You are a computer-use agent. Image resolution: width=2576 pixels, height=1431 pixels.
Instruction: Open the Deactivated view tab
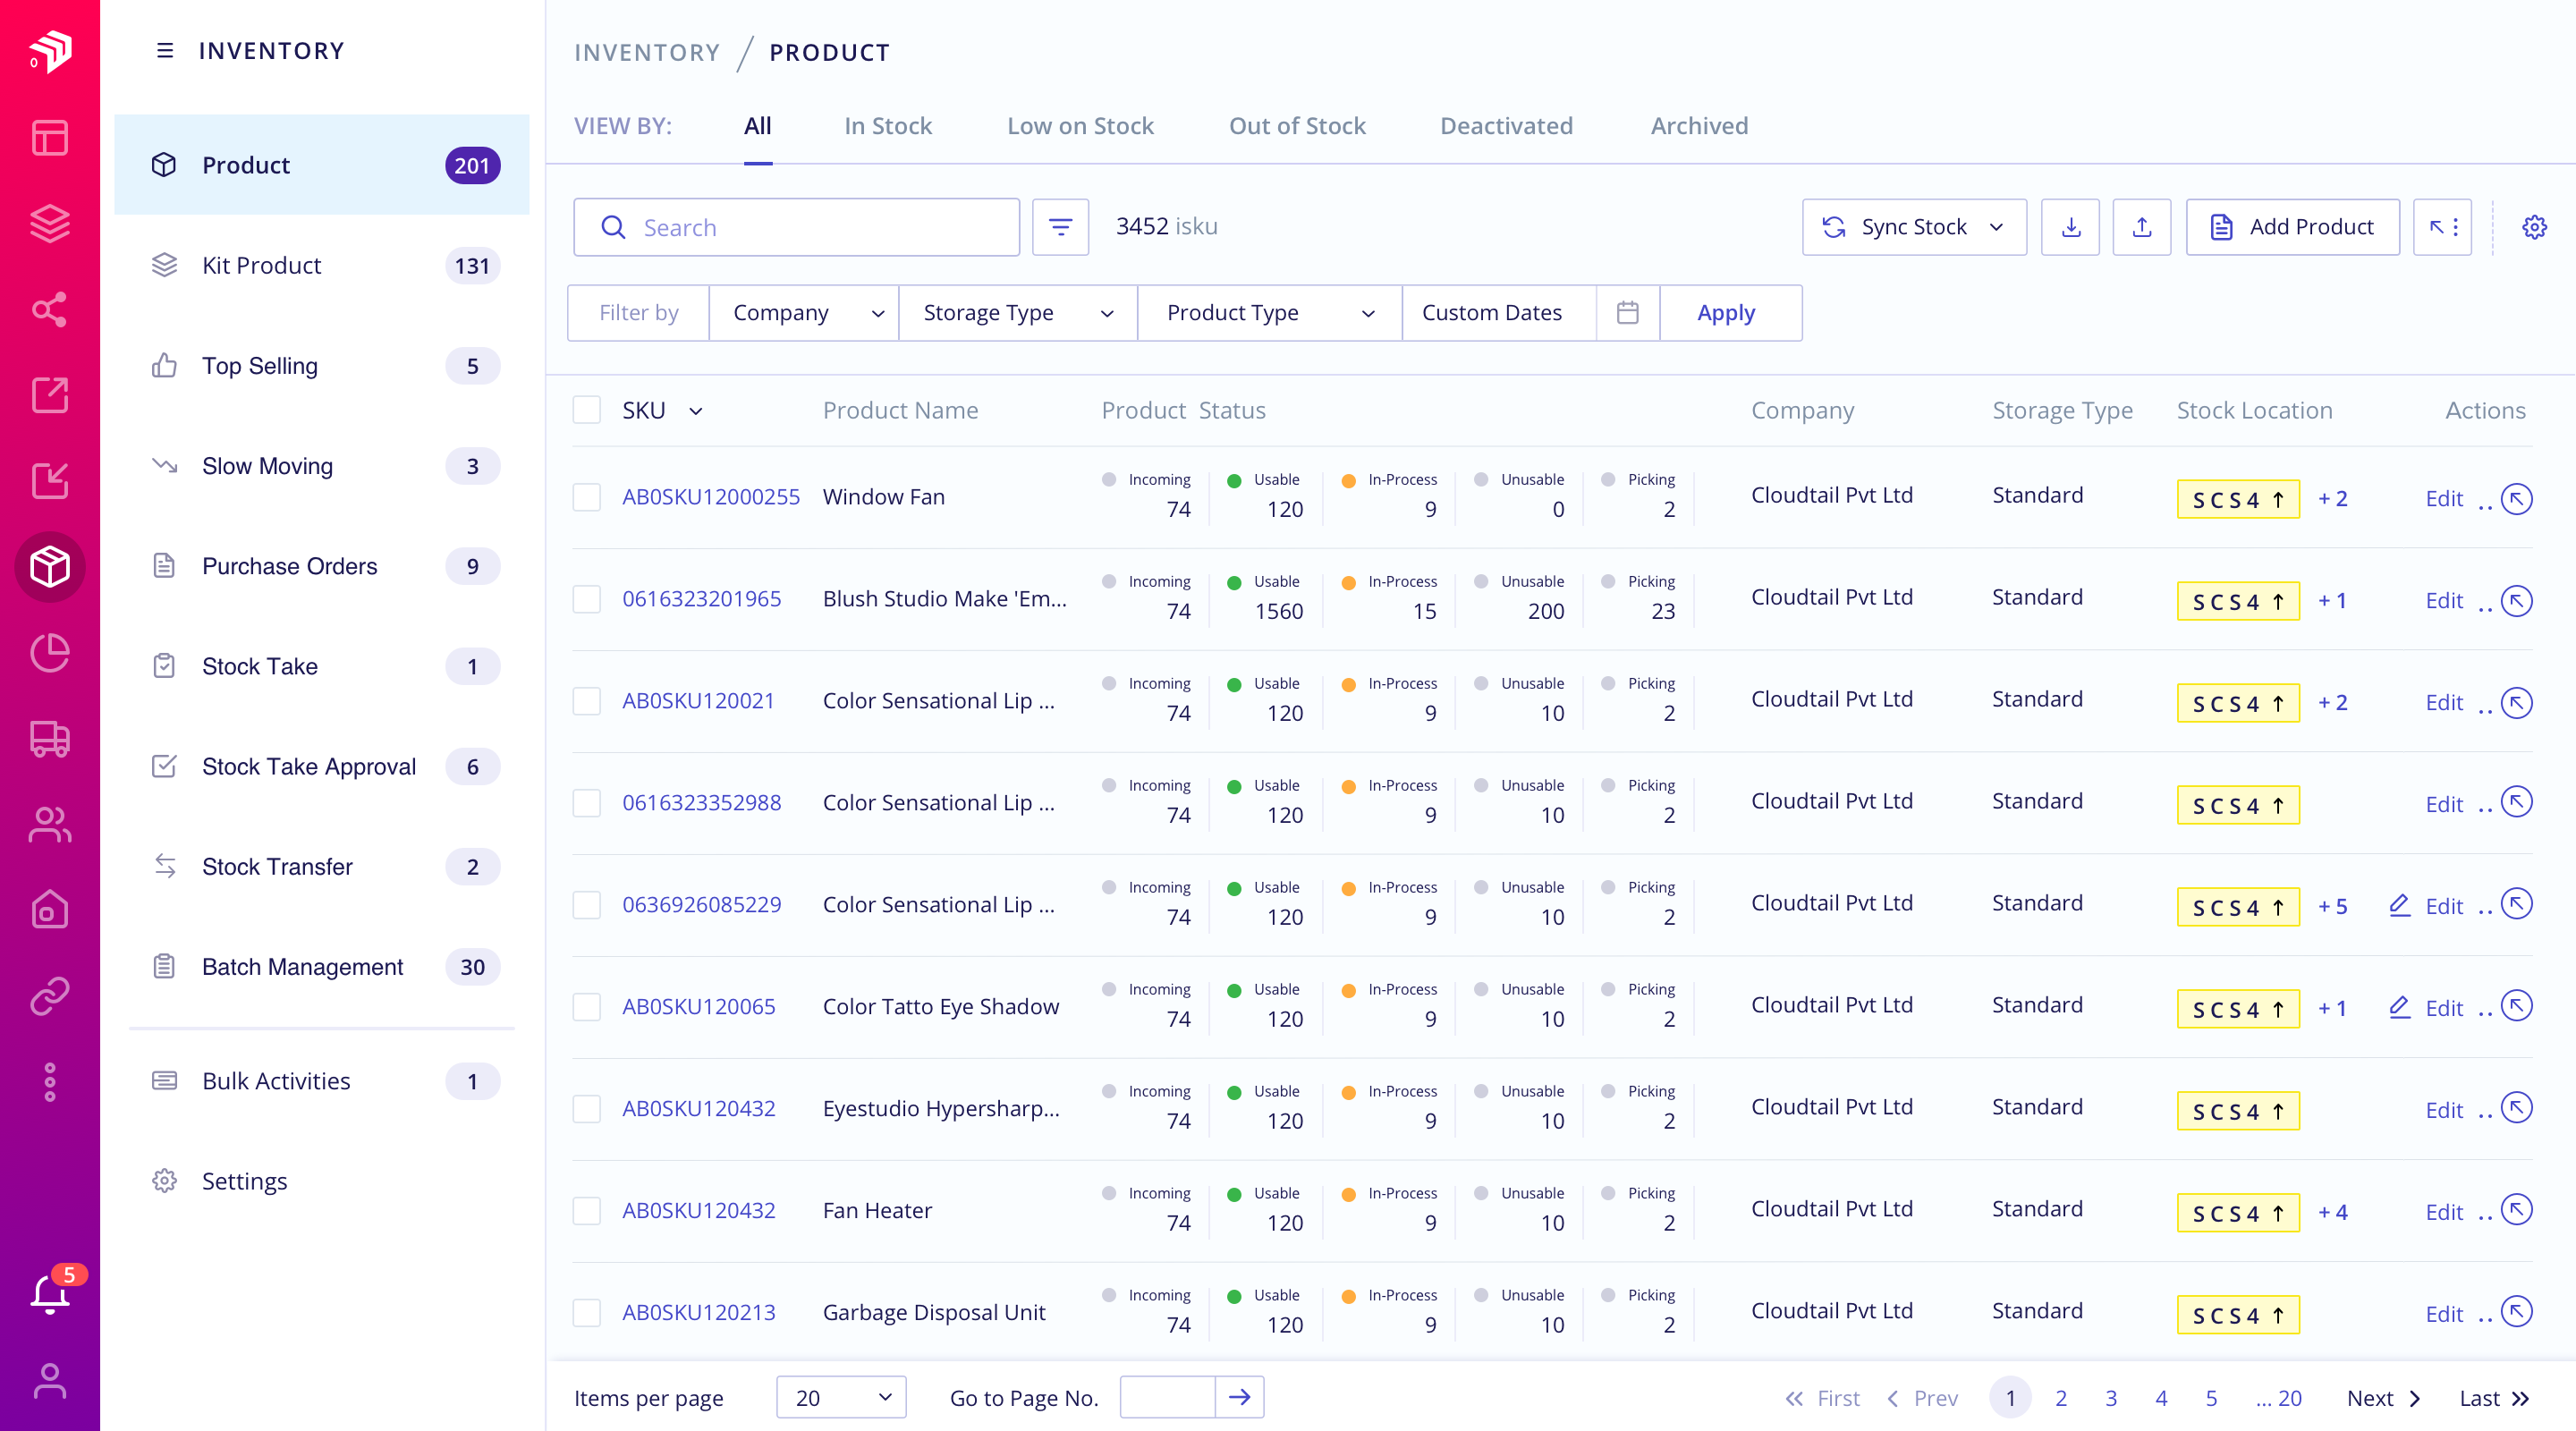coord(1506,126)
